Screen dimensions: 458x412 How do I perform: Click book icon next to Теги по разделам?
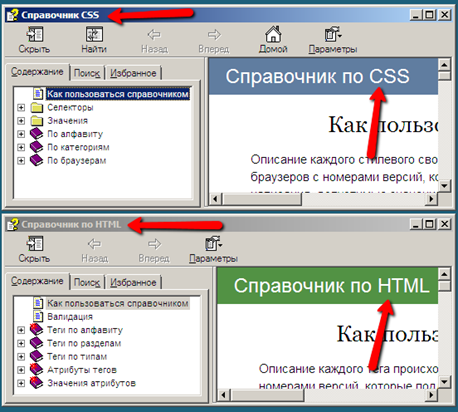[37, 343]
